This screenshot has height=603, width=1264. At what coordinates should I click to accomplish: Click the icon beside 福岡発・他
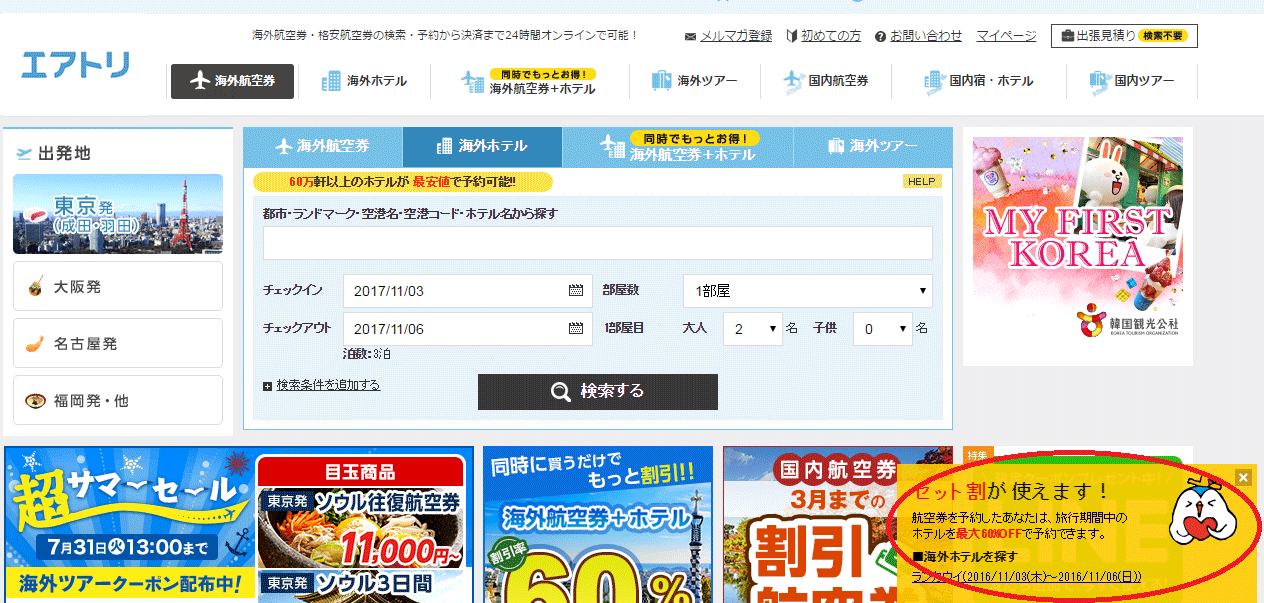(x=36, y=401)
